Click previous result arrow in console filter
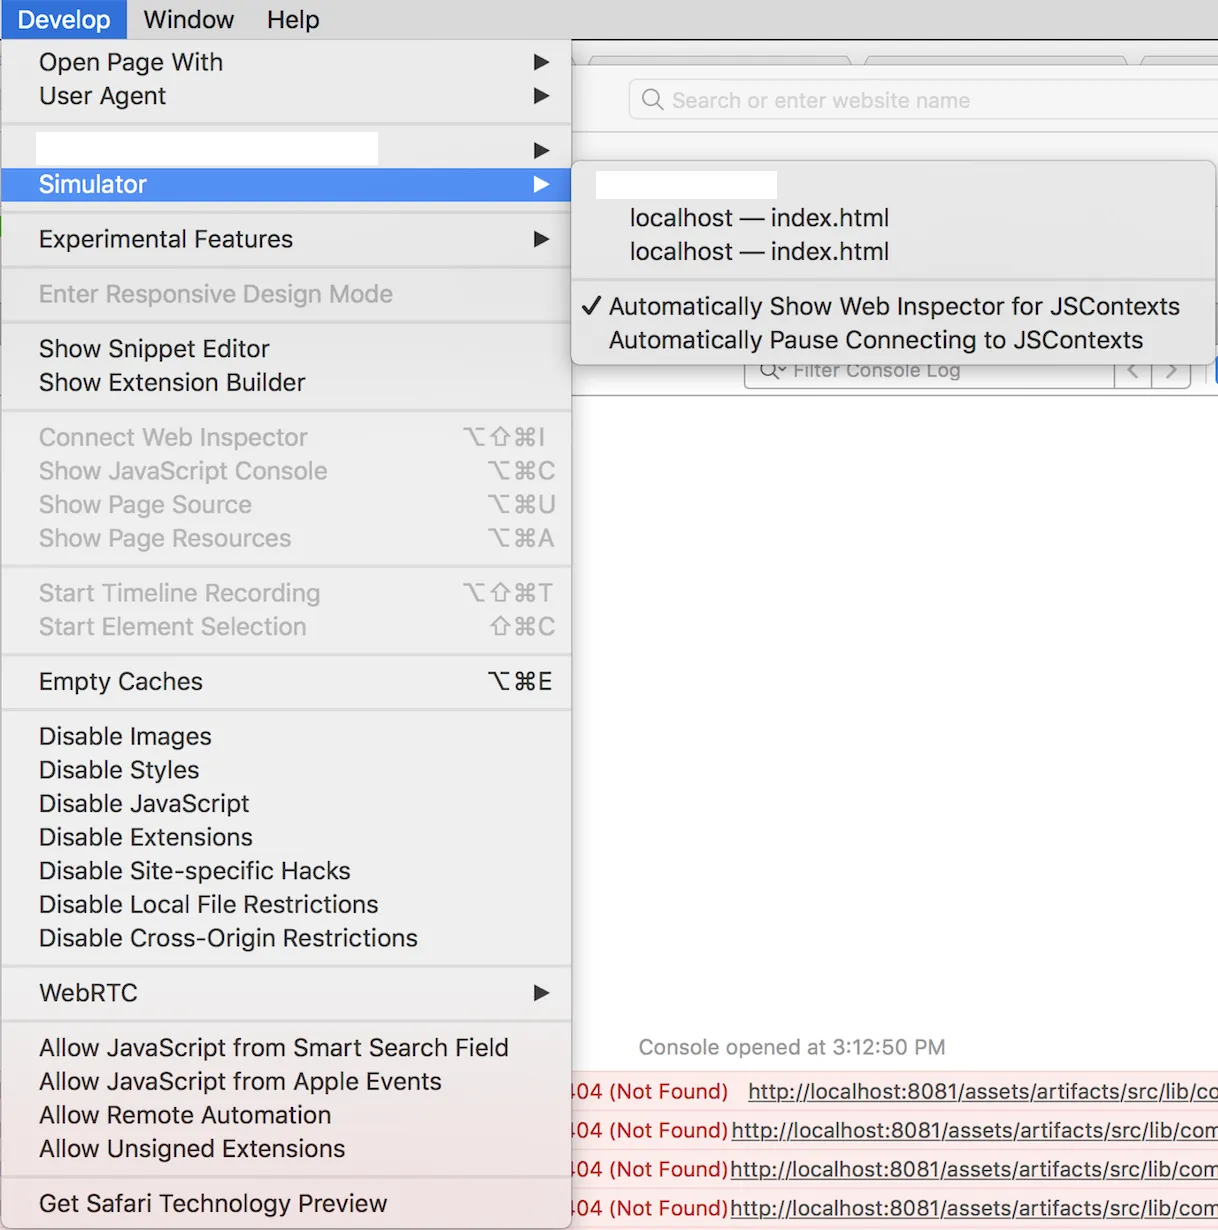Viewport: 1218px width, 1230px height. coord(1133,375)
